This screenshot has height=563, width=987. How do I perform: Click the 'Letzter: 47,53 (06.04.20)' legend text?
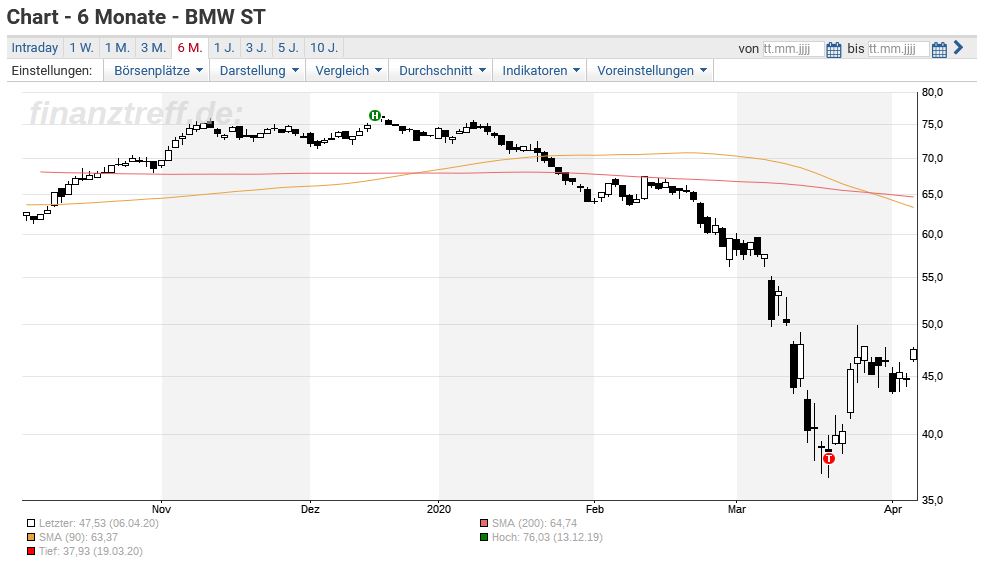coord(99,523)
